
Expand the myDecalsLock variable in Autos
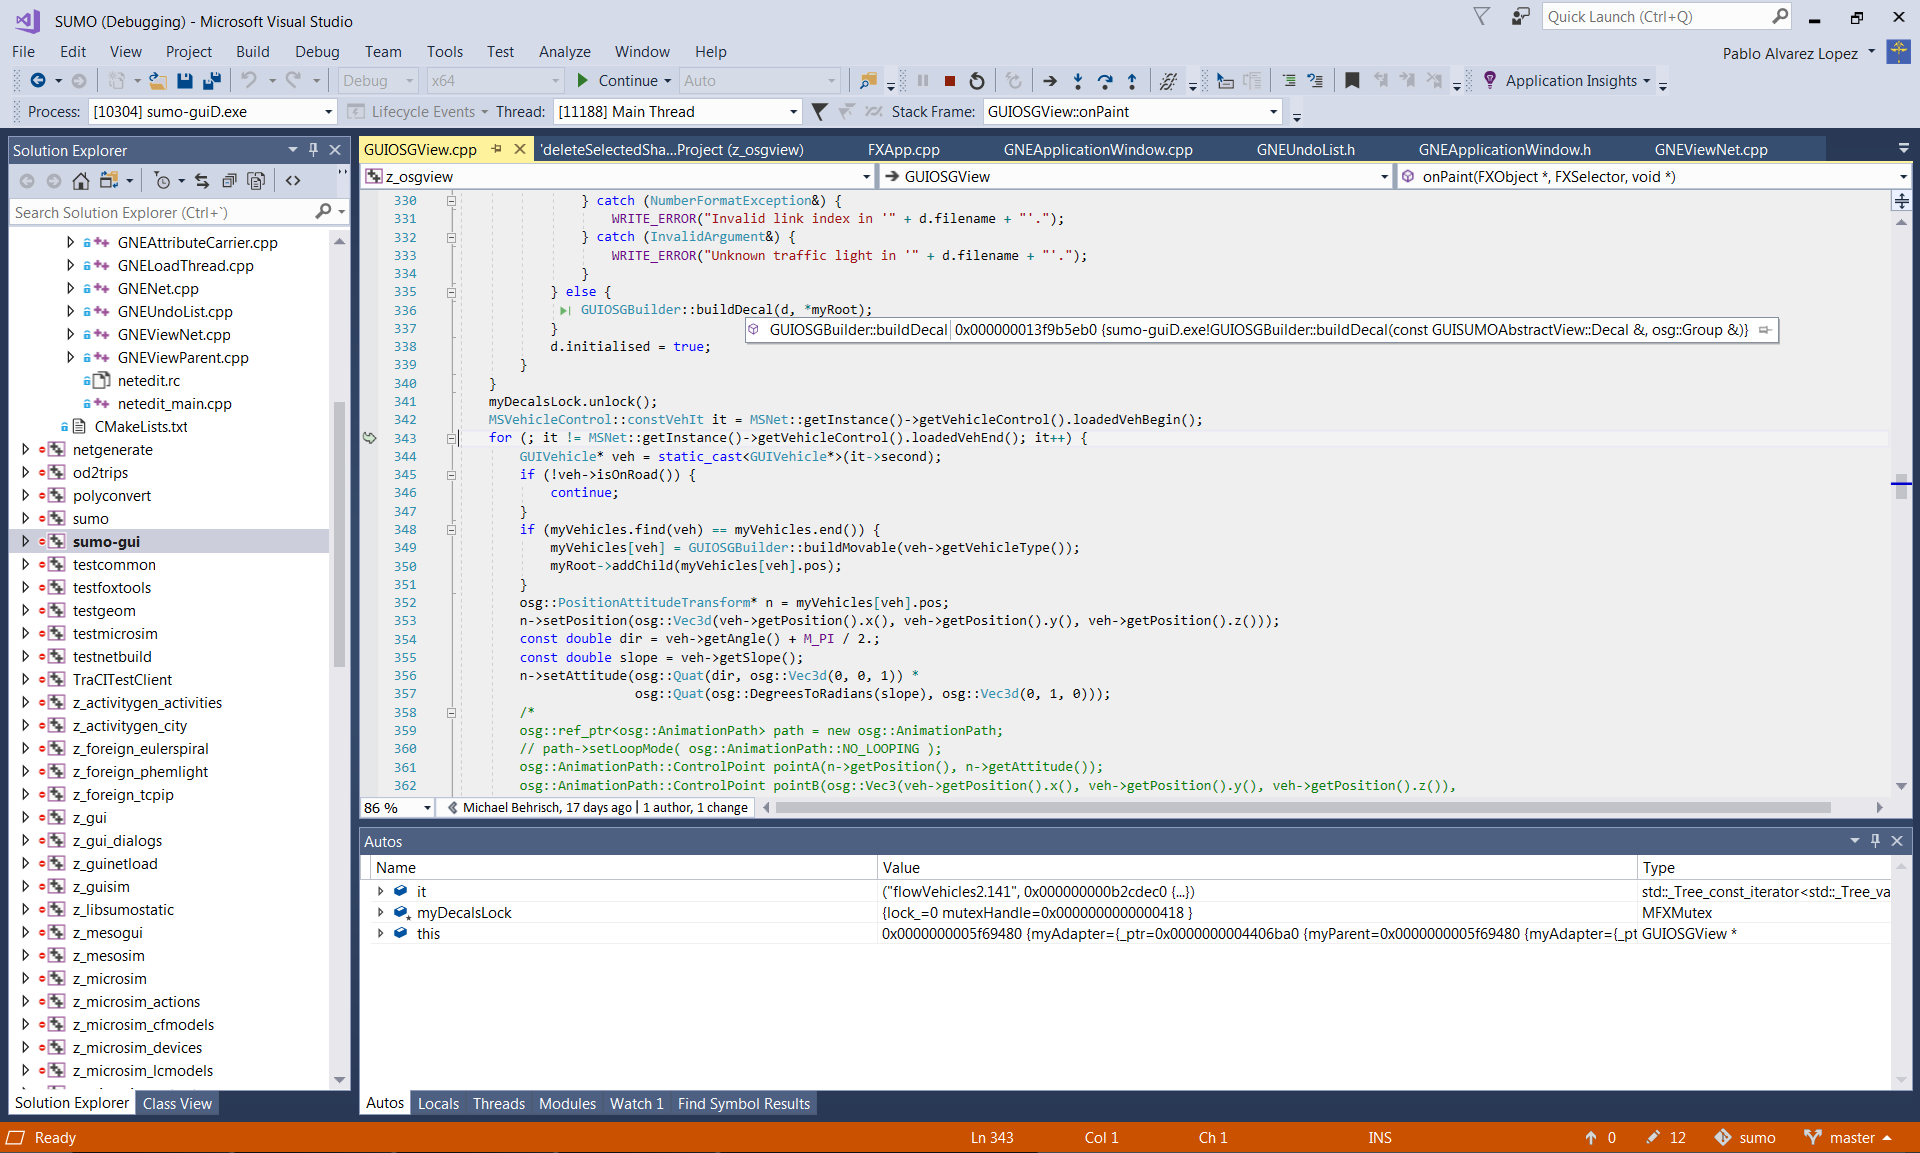381,912
